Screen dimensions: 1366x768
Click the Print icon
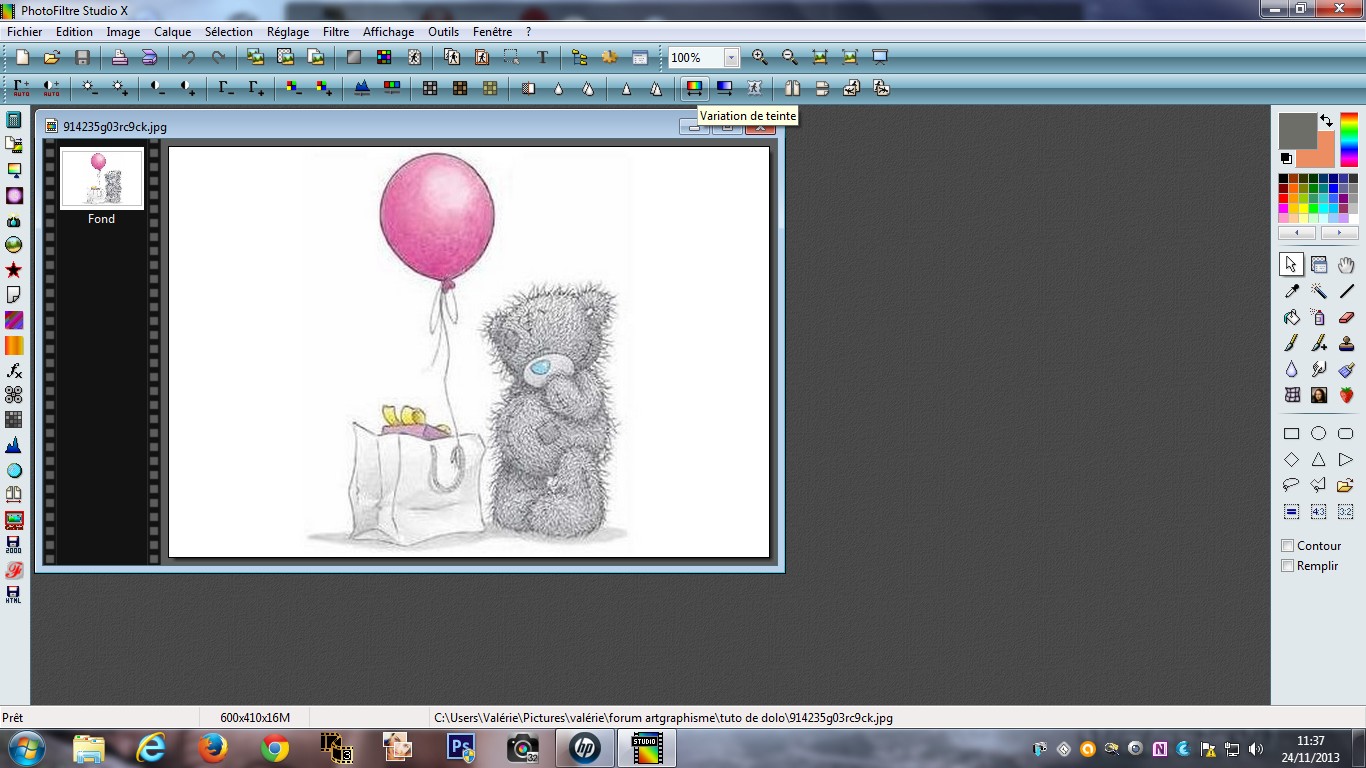[119, 58]
